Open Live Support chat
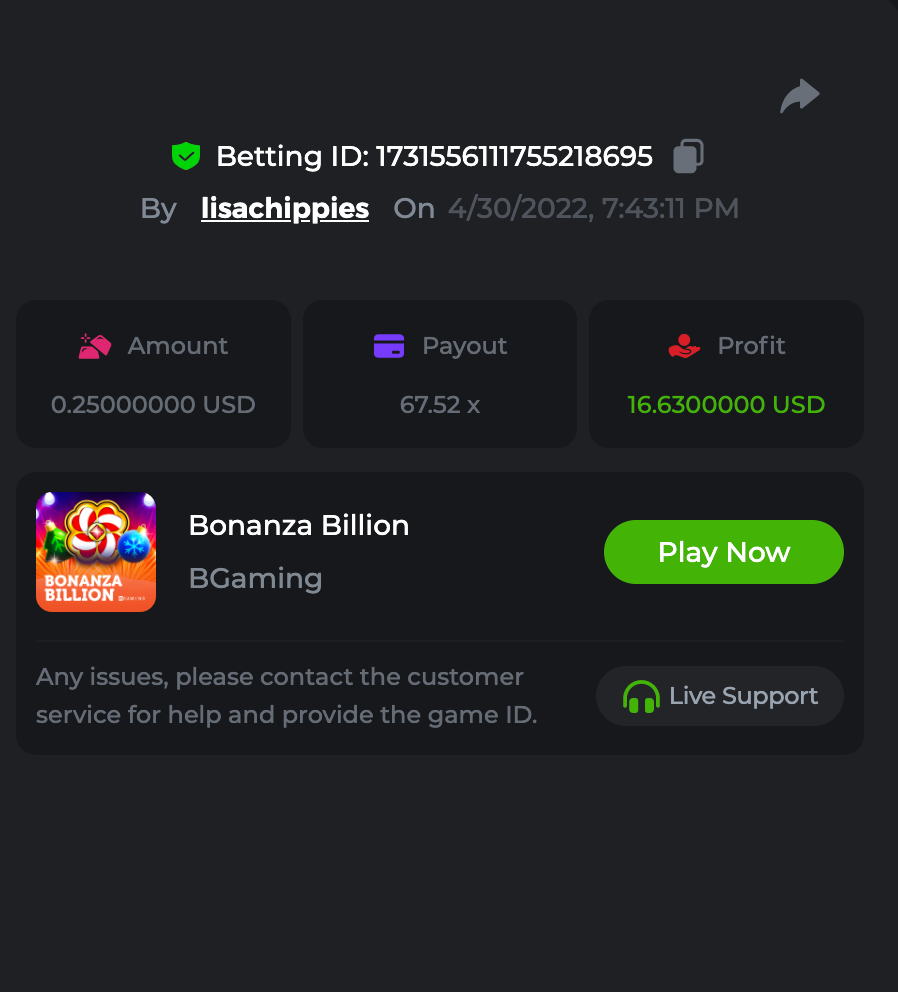Screen dimensions: 898x992 (x=720, y=696)
